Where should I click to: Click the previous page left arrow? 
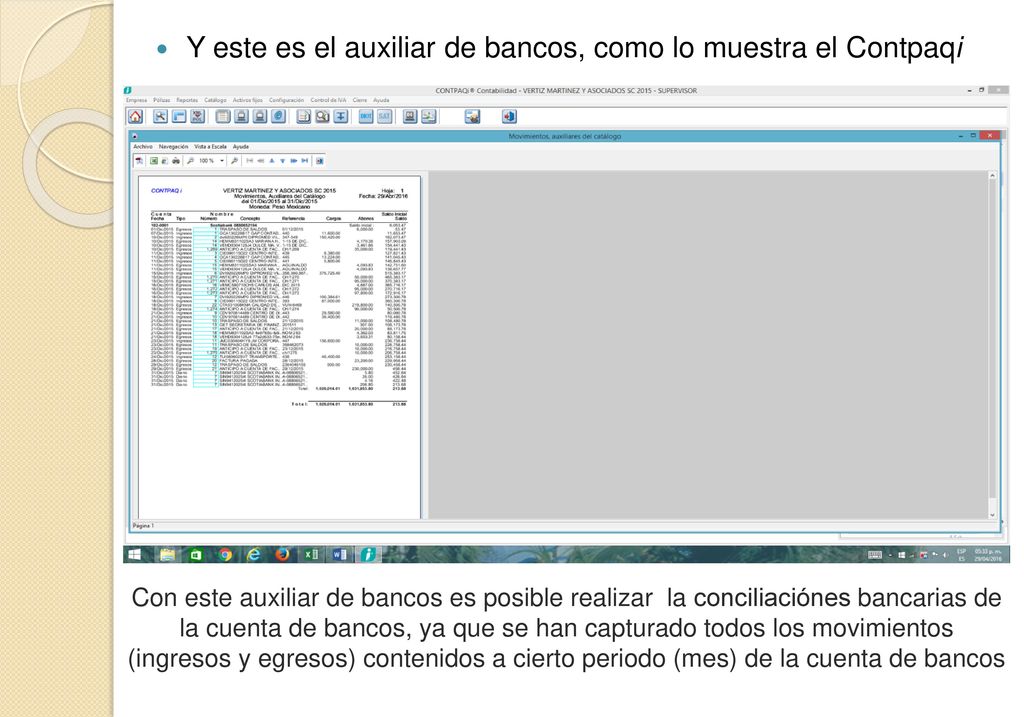261,161
